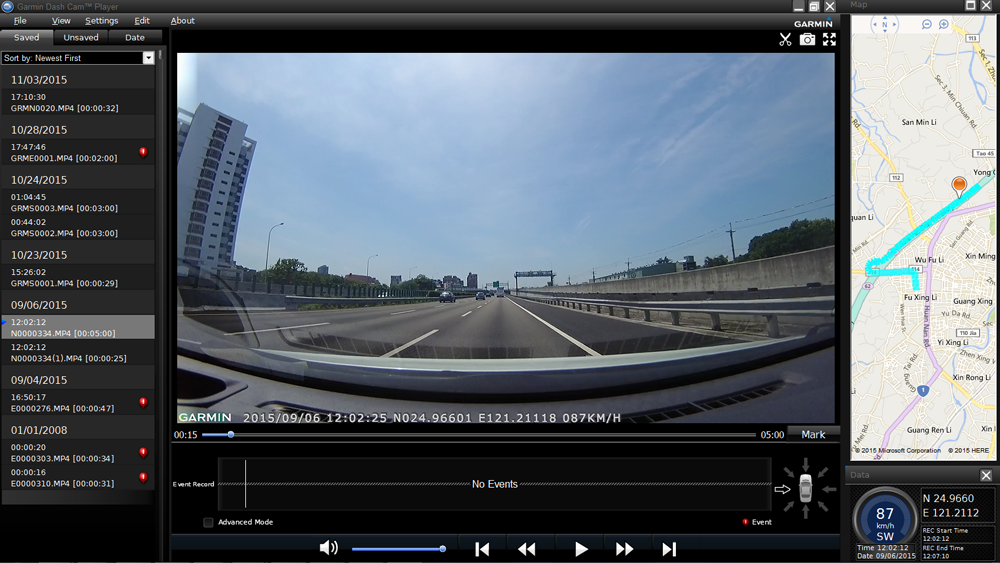Select GRMS0002.MP4 recording
Viewport: 1000px width, 563px height.
click(78, 228)
